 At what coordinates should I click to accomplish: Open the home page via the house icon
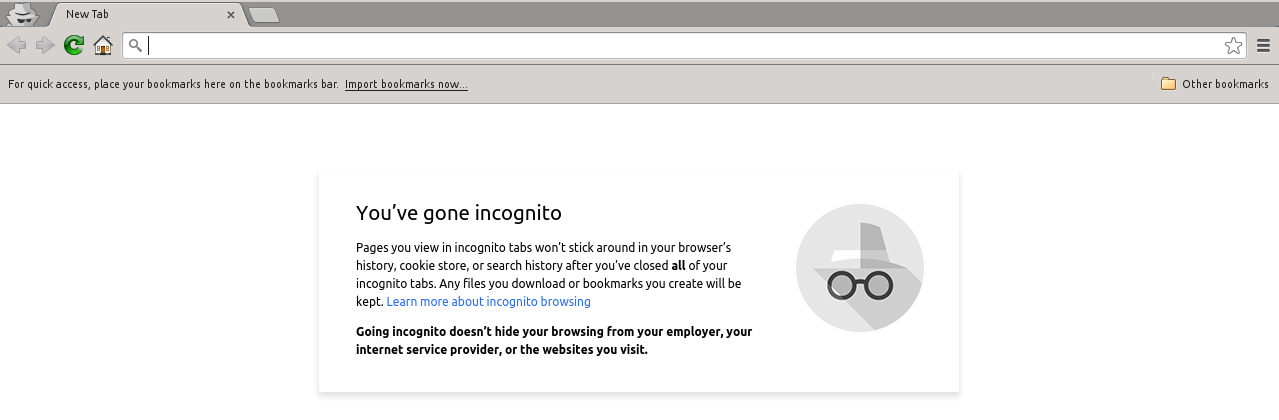point(102,45)
